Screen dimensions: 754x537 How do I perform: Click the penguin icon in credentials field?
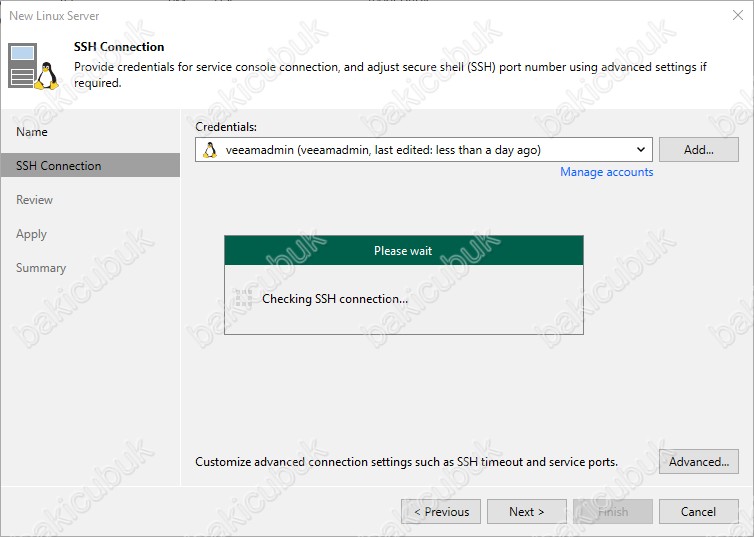210,150
